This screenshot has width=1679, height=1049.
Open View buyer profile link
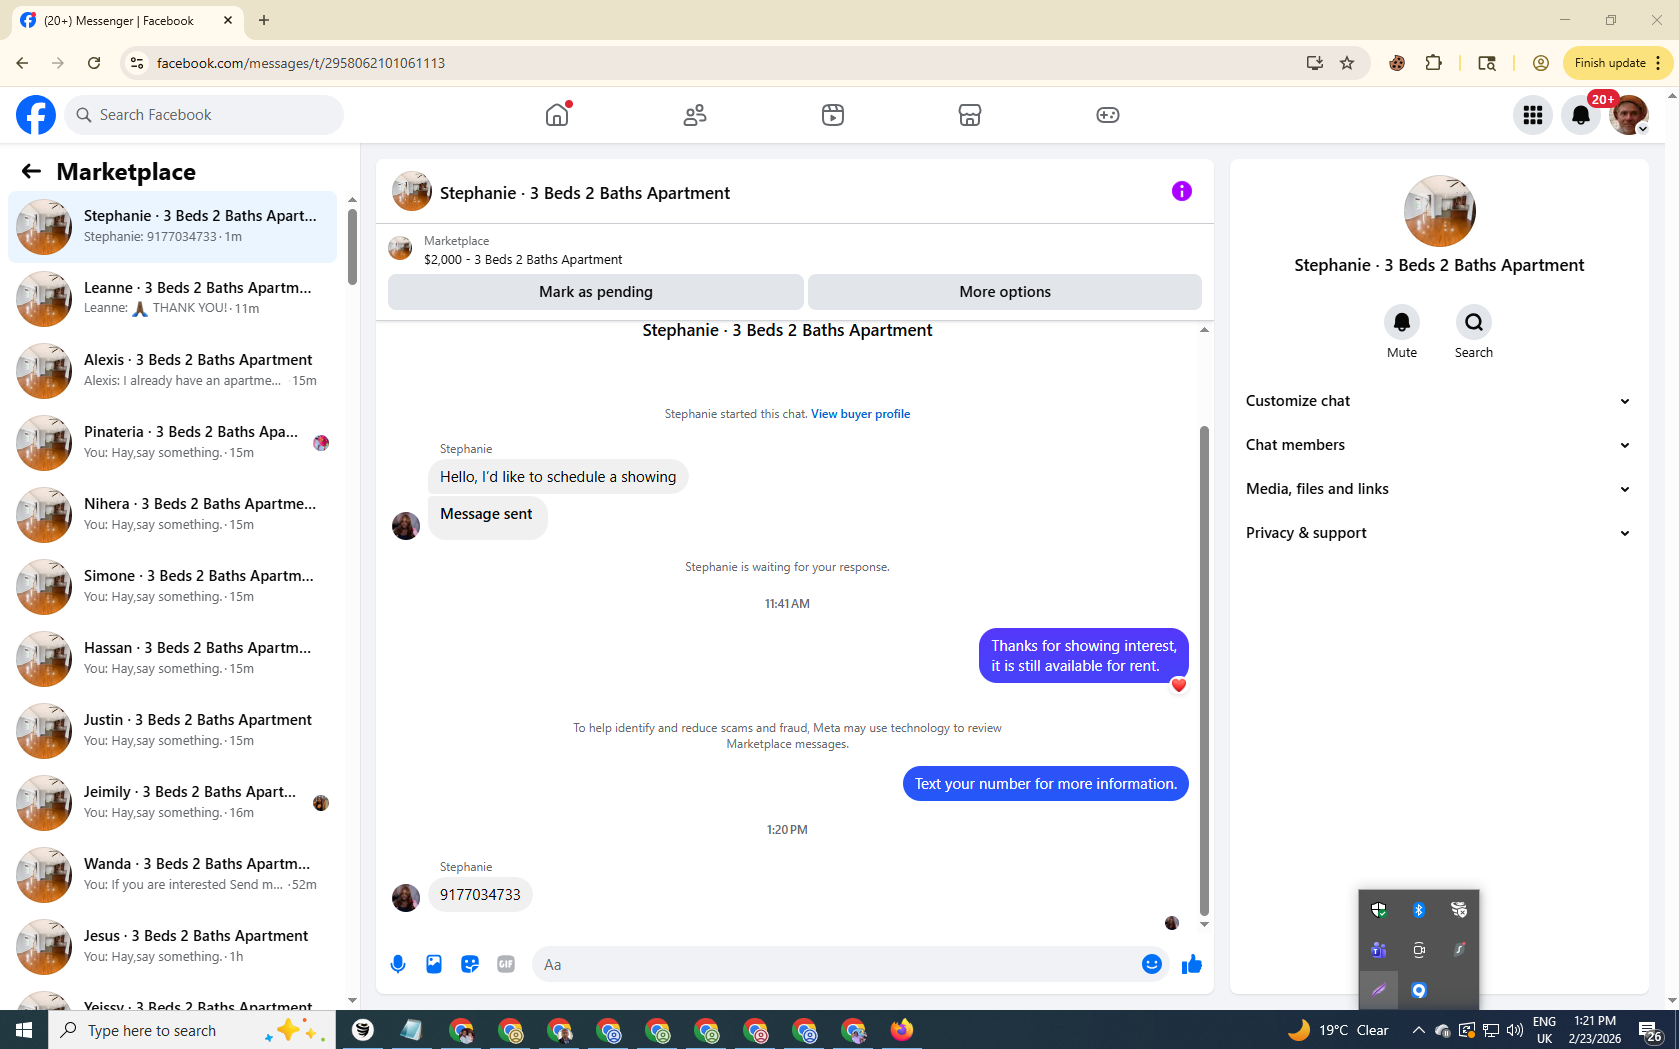tap(860, 414)
